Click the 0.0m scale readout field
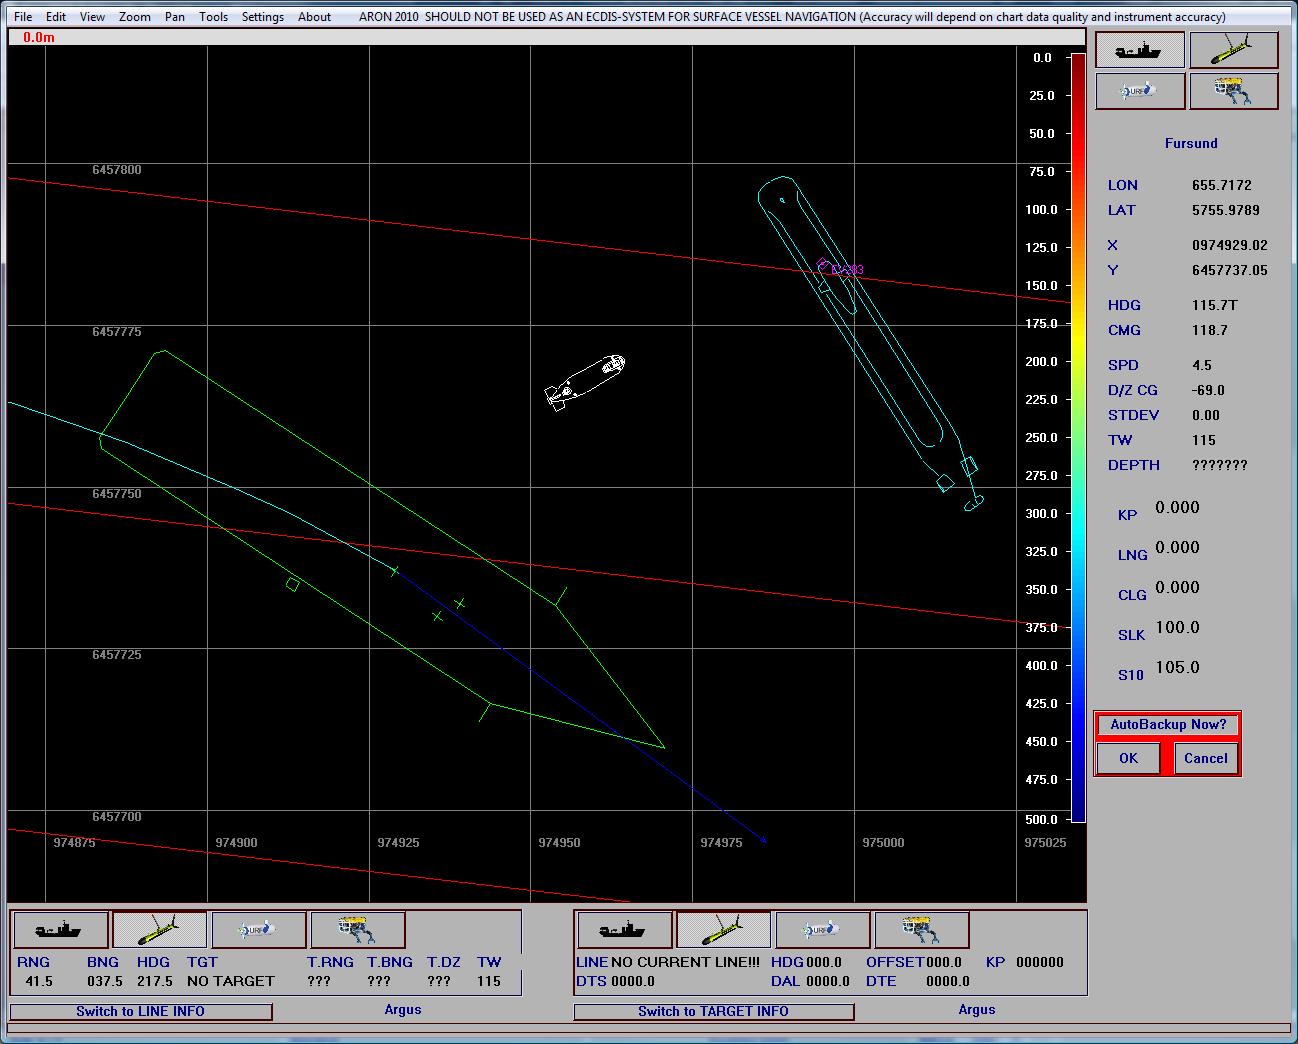The height and width of the screenshot is (1044, 1298). [x=546, y=37]
